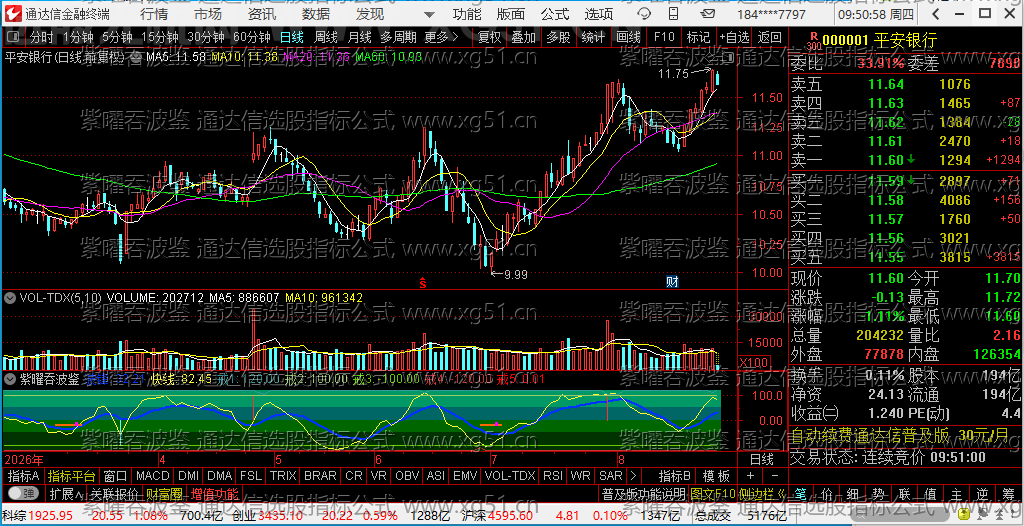Open dropdown arrow next to 发现 menu
This screenshot has width=1024, height=526.
pos(428,14)
